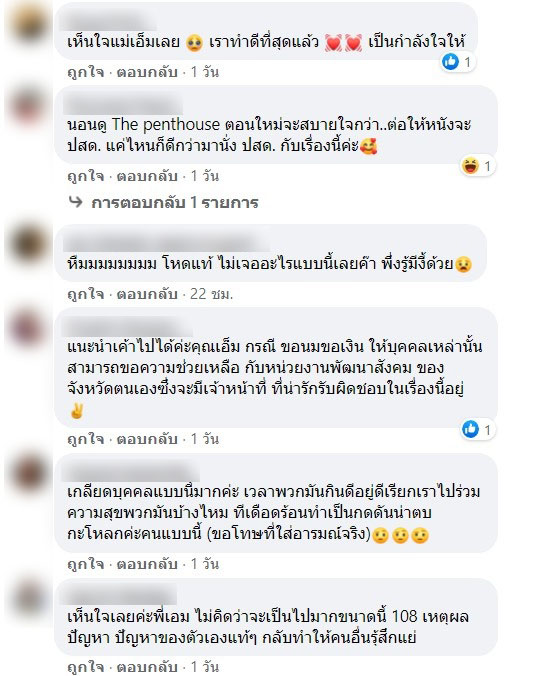This screenshot has width=535, height=676.
Task: Open 22 ชม. timestamp link
Action: 211,294
